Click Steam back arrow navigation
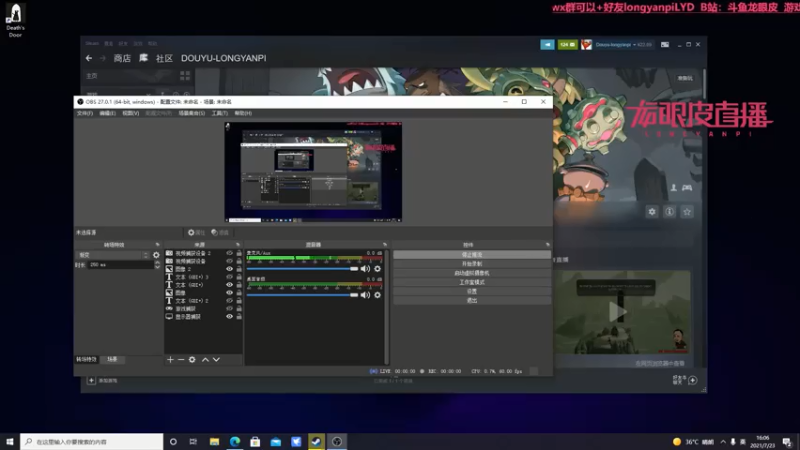 click(x=89, y=58)
